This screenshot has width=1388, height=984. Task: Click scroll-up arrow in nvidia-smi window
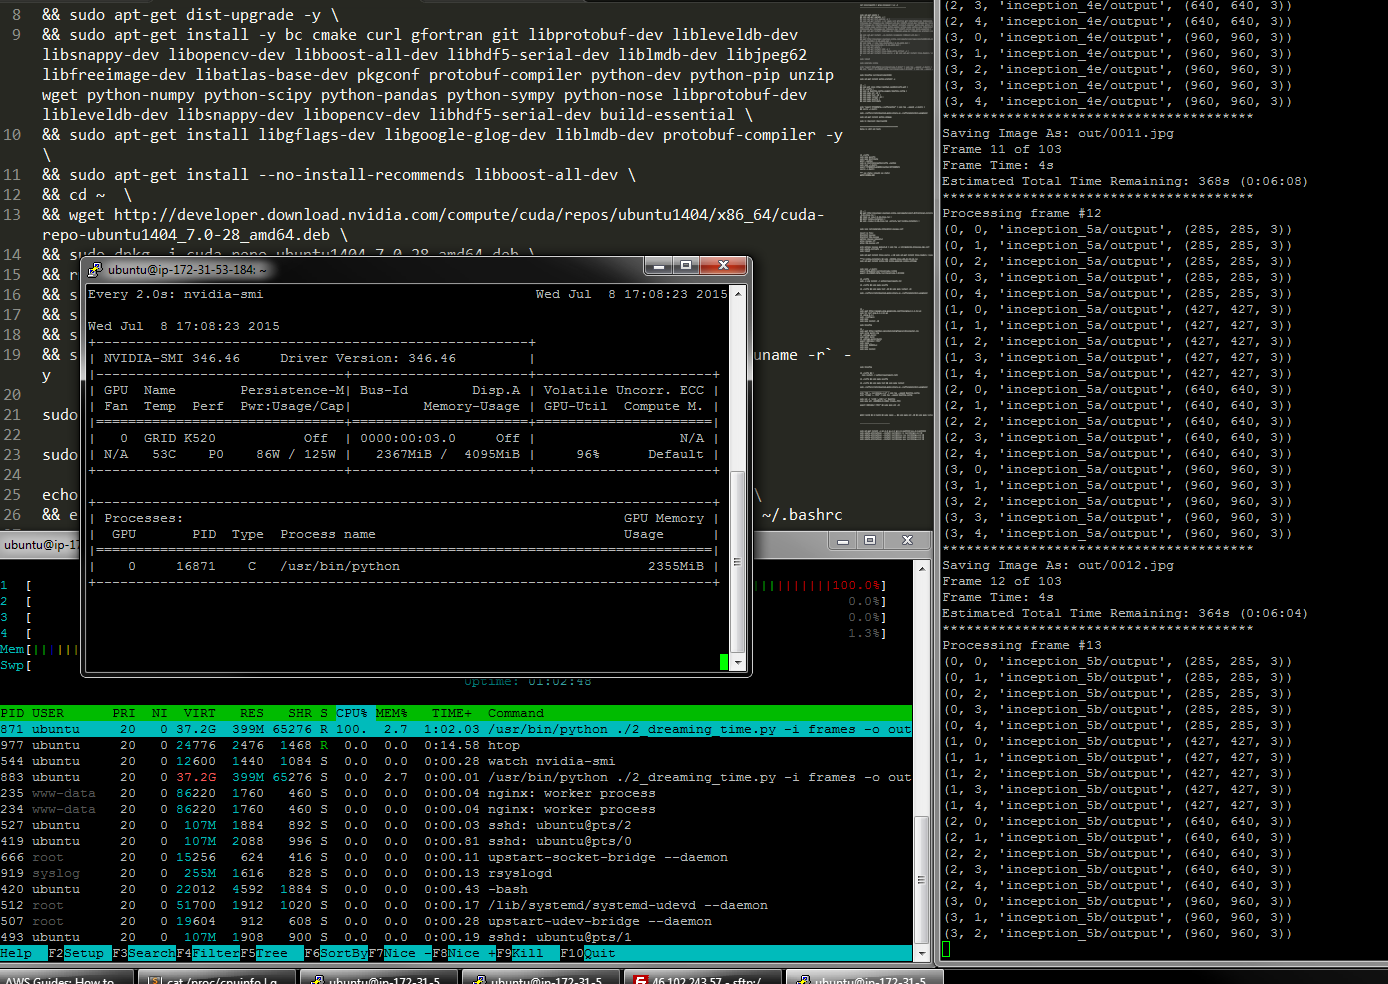(738, 294)
